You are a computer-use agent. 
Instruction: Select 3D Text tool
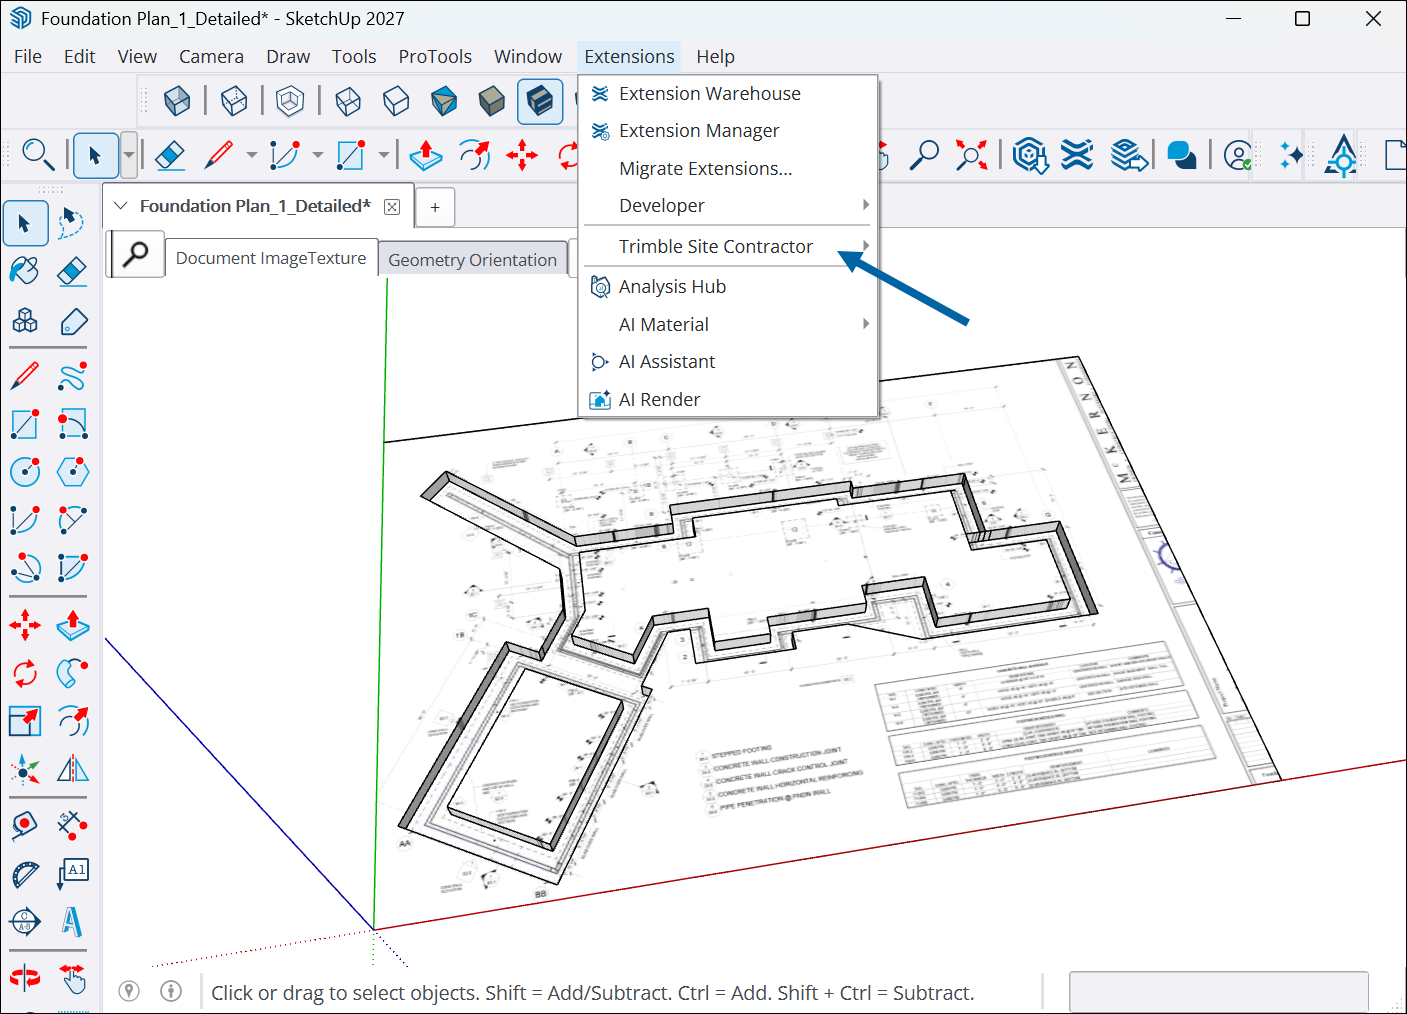pos(73,921)
